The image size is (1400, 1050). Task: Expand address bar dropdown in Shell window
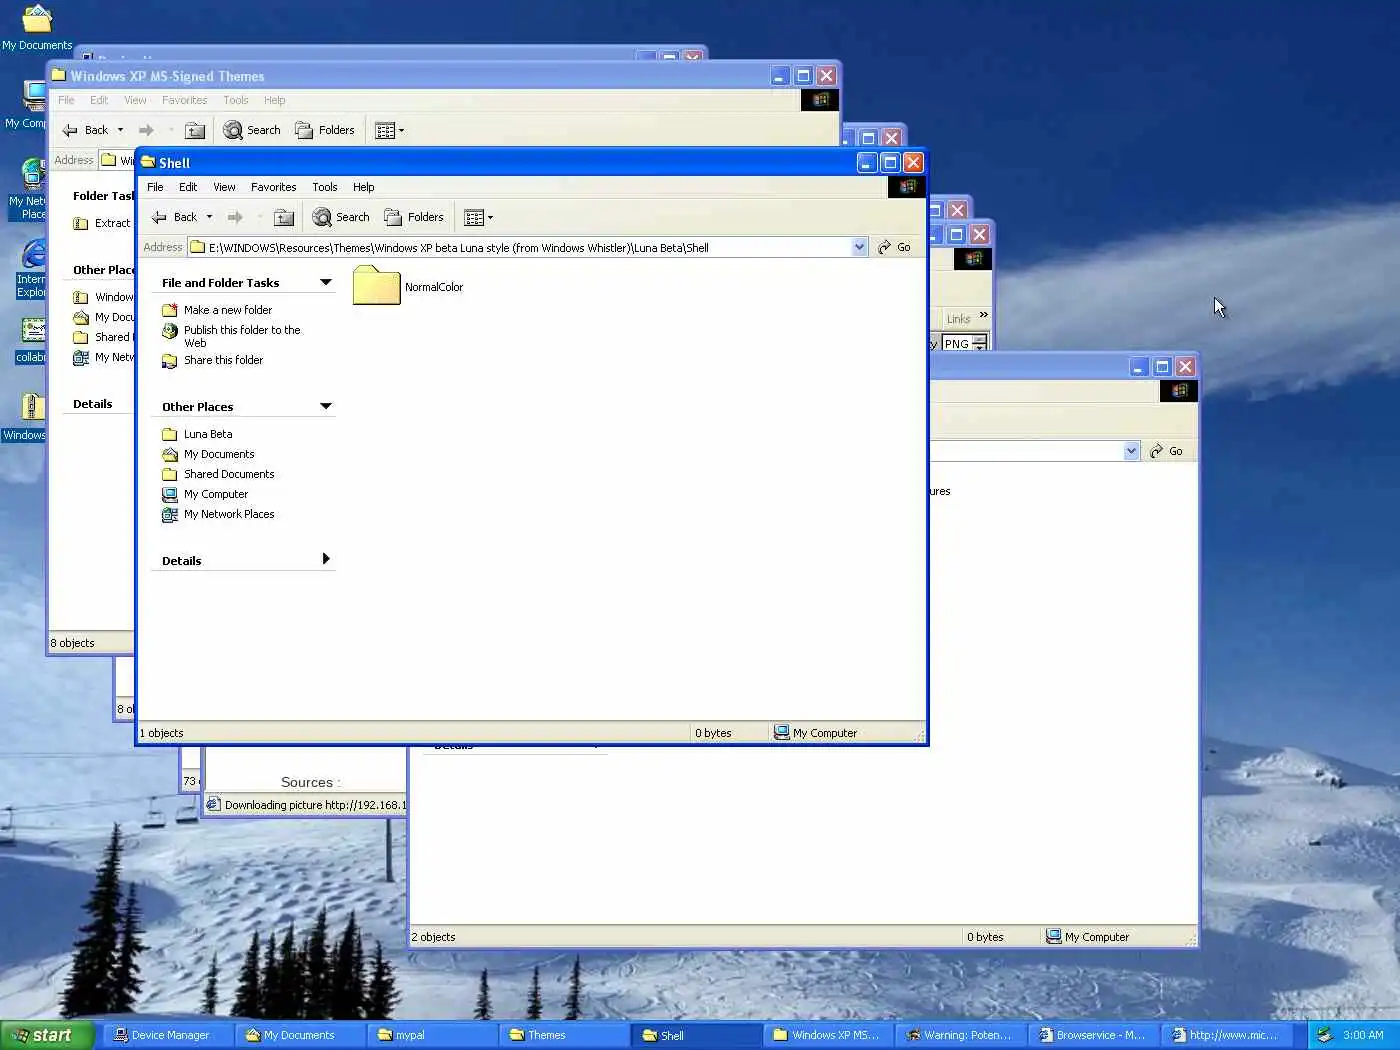click(859, 247)
